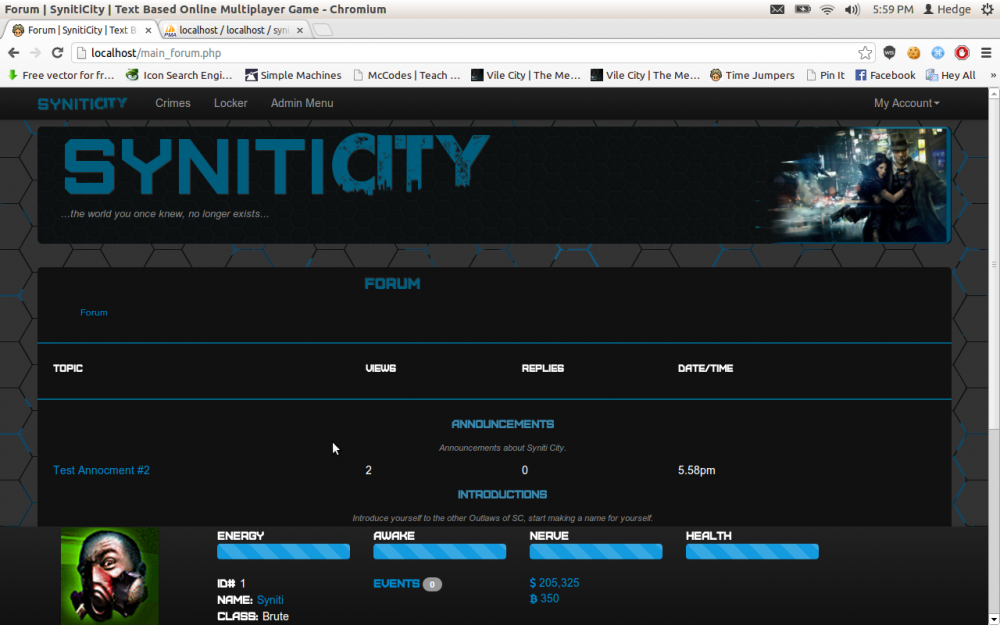Click the volume icon in the system tray

tap(851, 9)
